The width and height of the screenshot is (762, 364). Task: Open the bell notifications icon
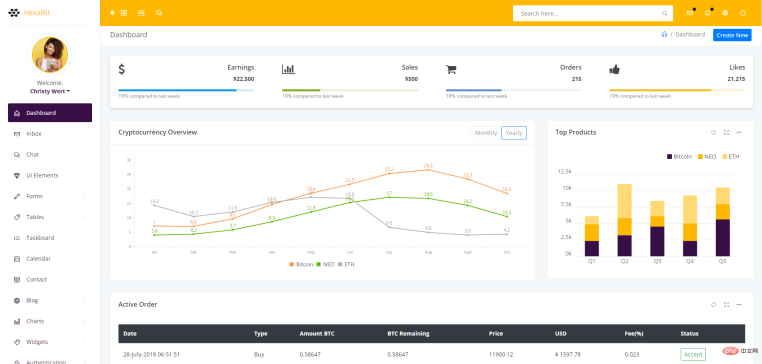708,13
